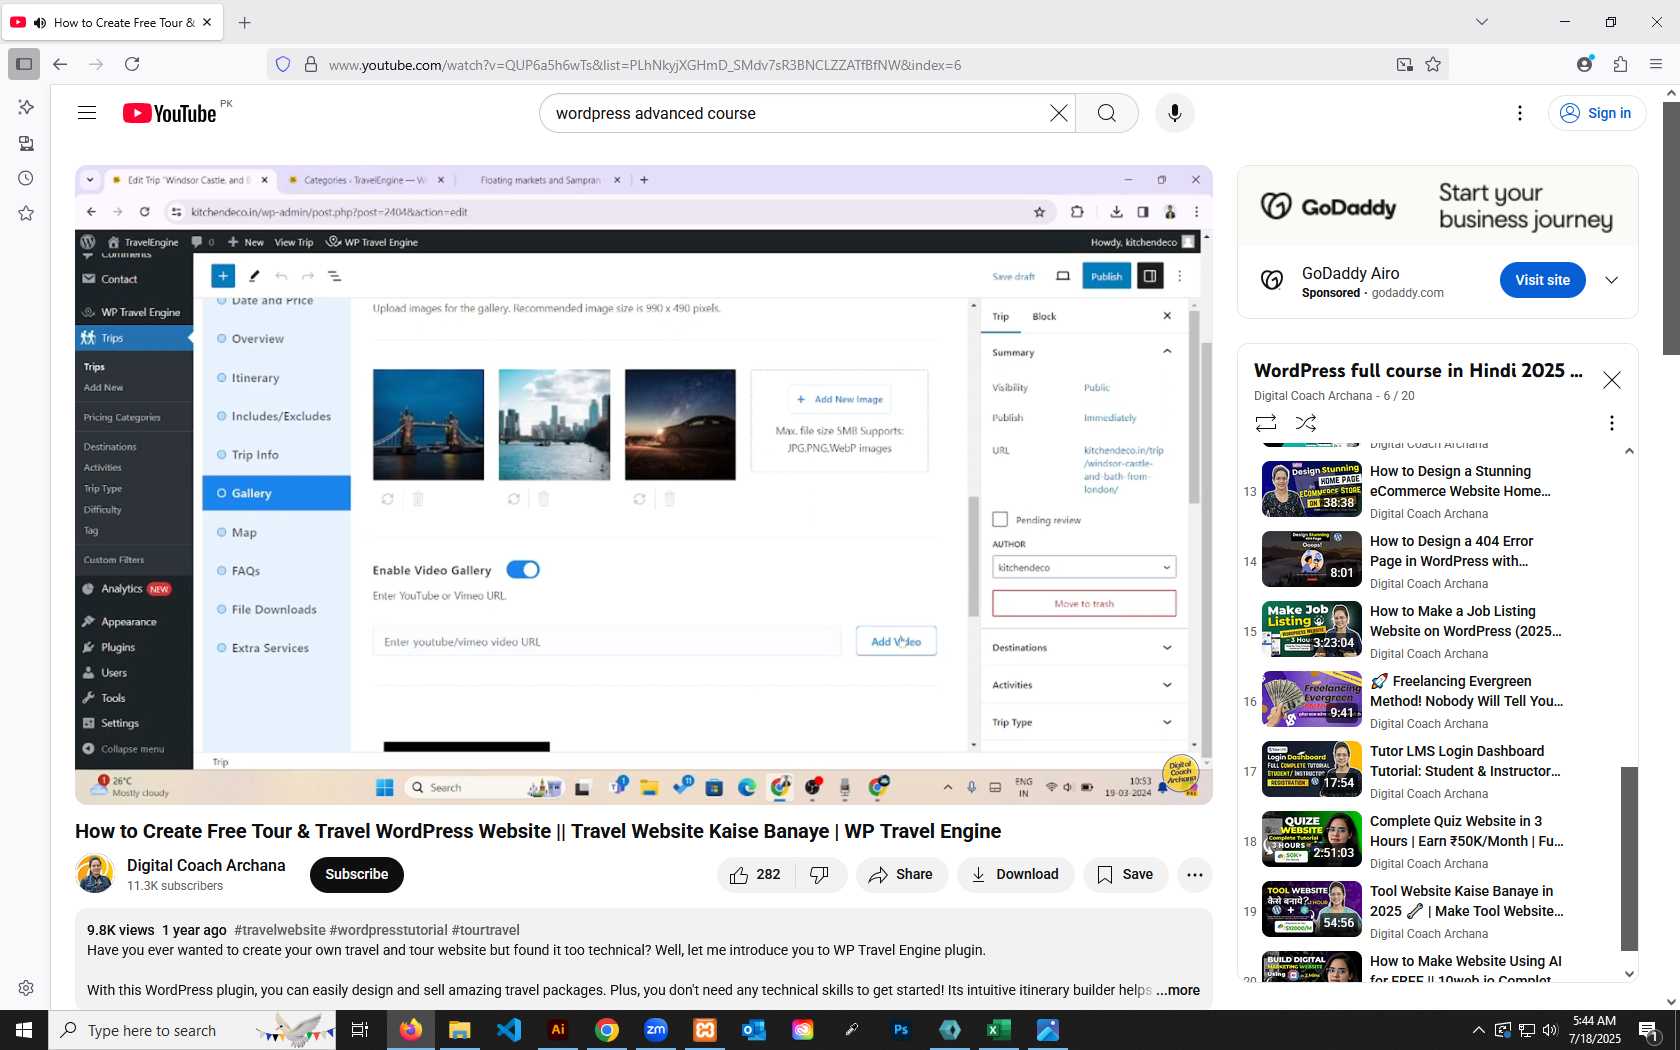The image size is (1680, 1050).
Task: Open Firefox application menu
Action: tap(1656, 64)
